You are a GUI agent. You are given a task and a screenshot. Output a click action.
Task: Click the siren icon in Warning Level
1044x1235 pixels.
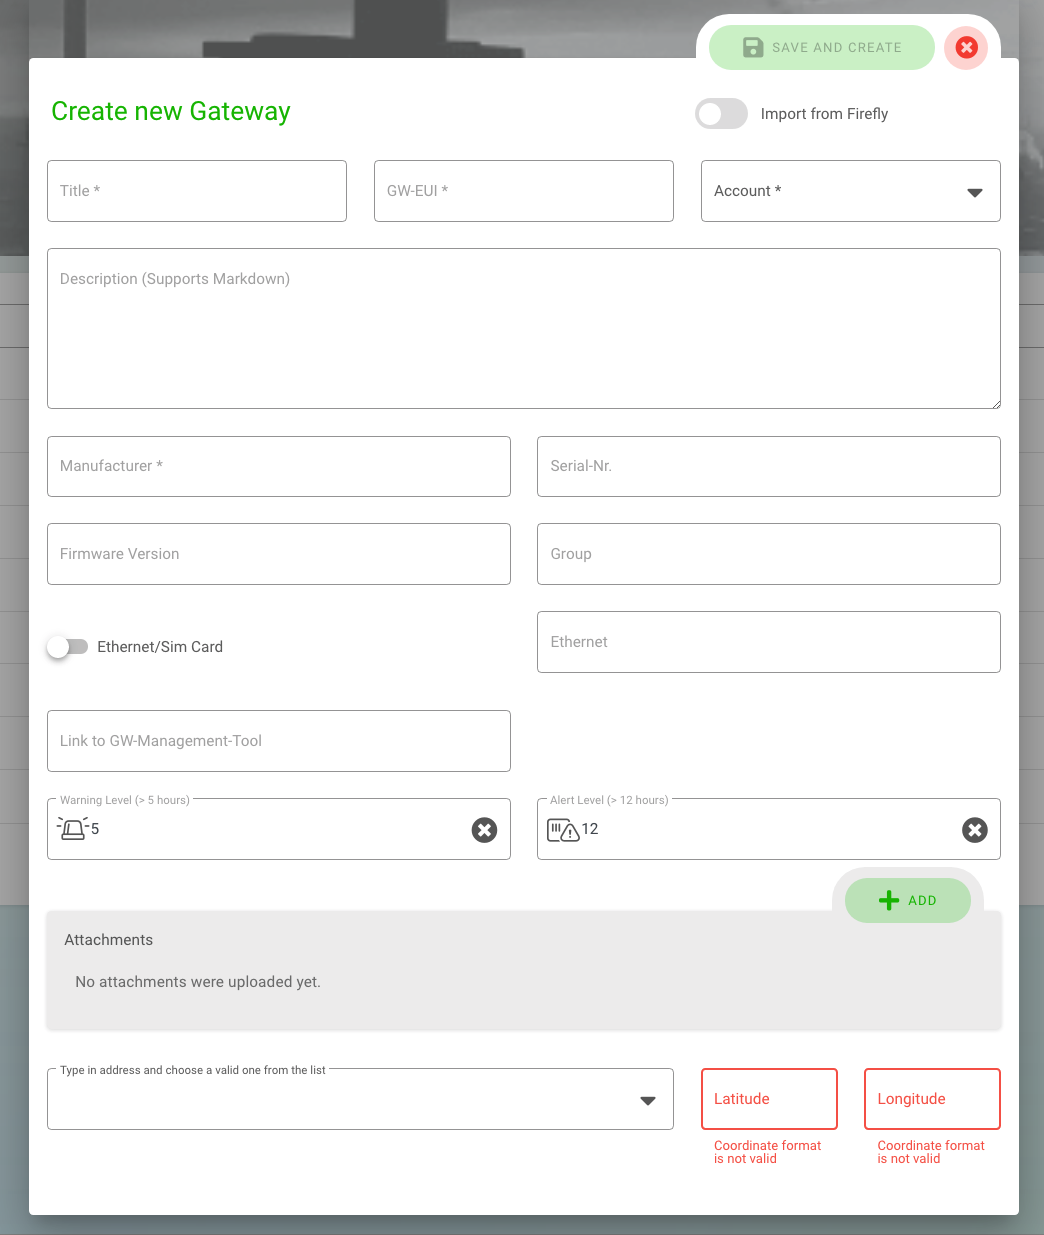[73, 828]
